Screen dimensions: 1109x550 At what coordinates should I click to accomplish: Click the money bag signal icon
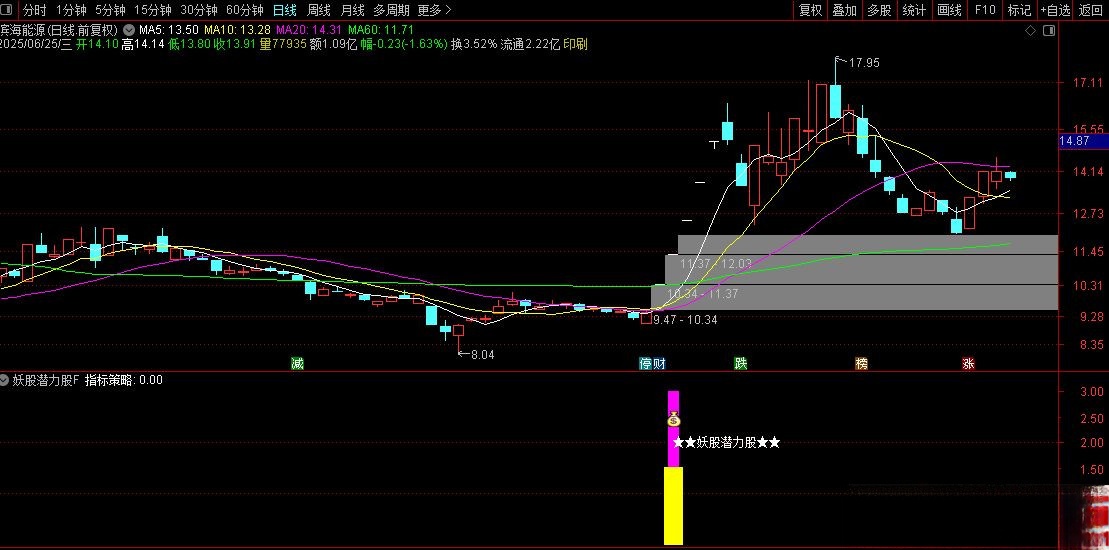pos(674,420)
